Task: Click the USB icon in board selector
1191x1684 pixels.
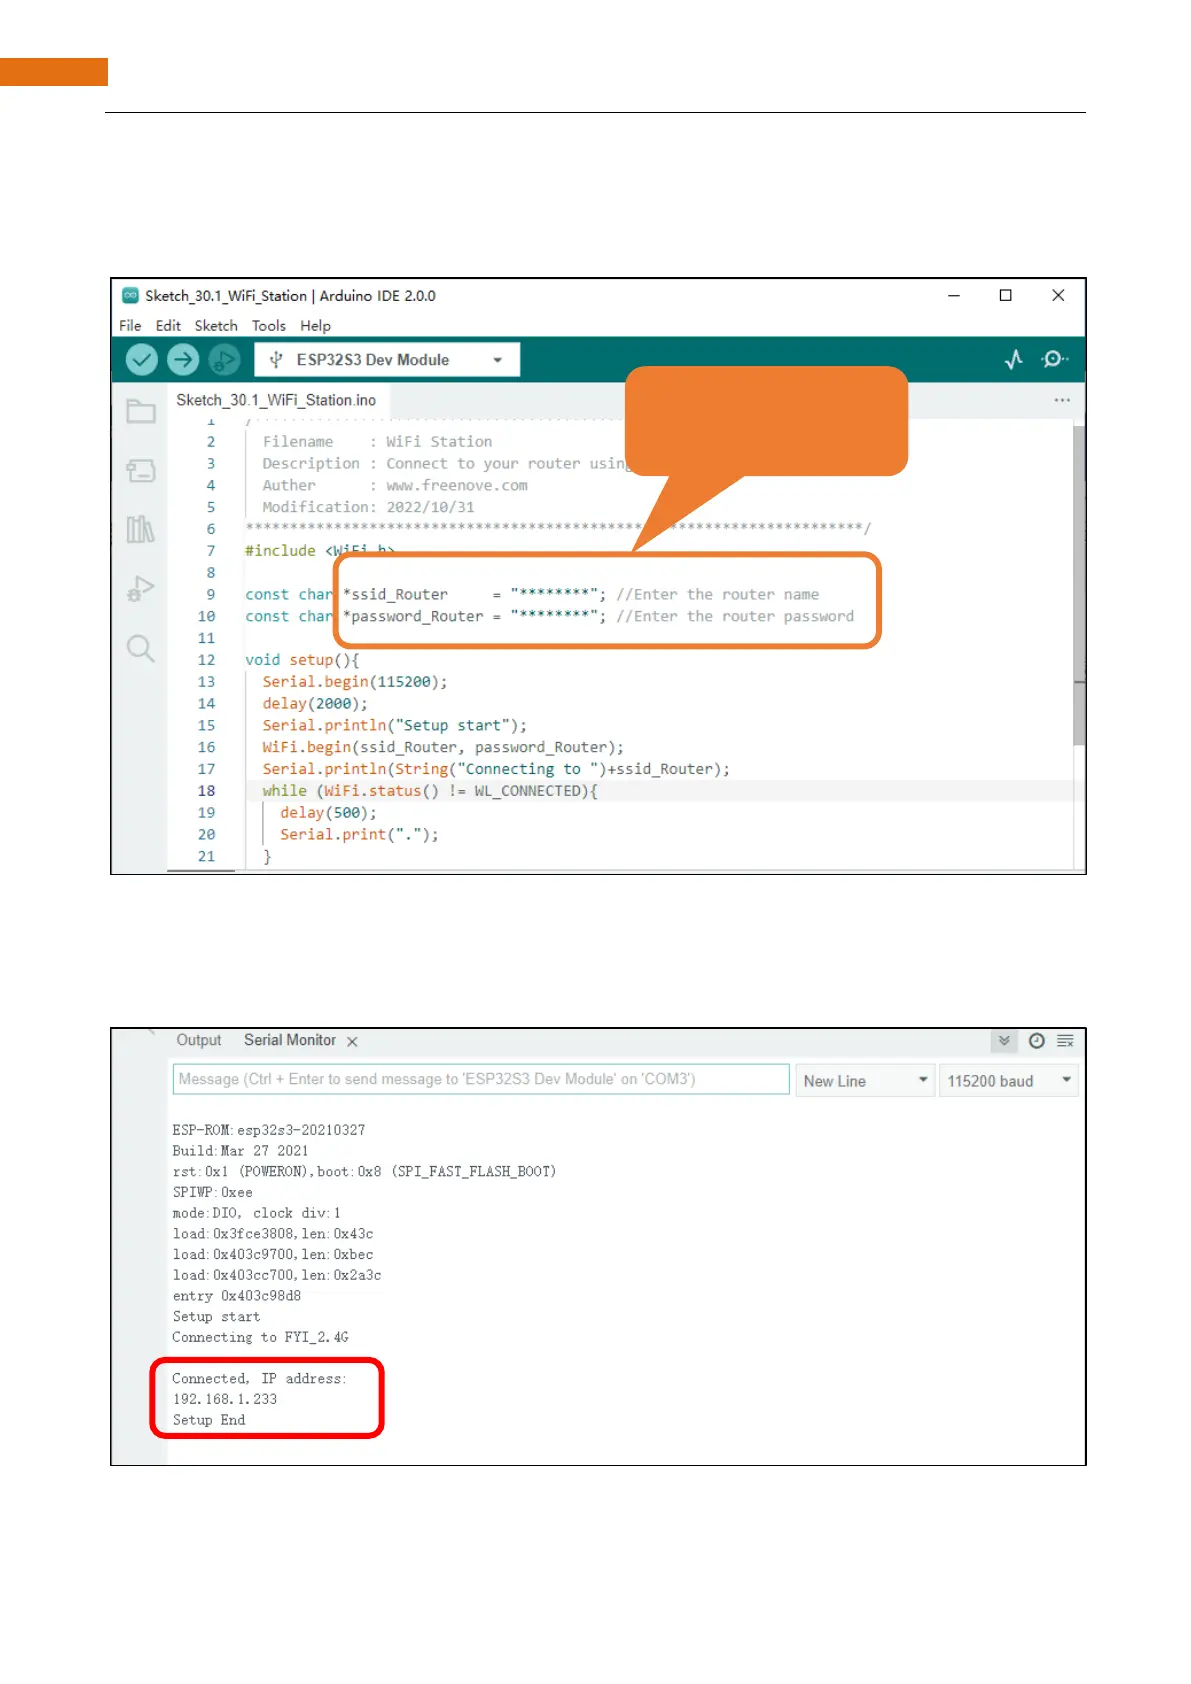Action: [276, 360]
